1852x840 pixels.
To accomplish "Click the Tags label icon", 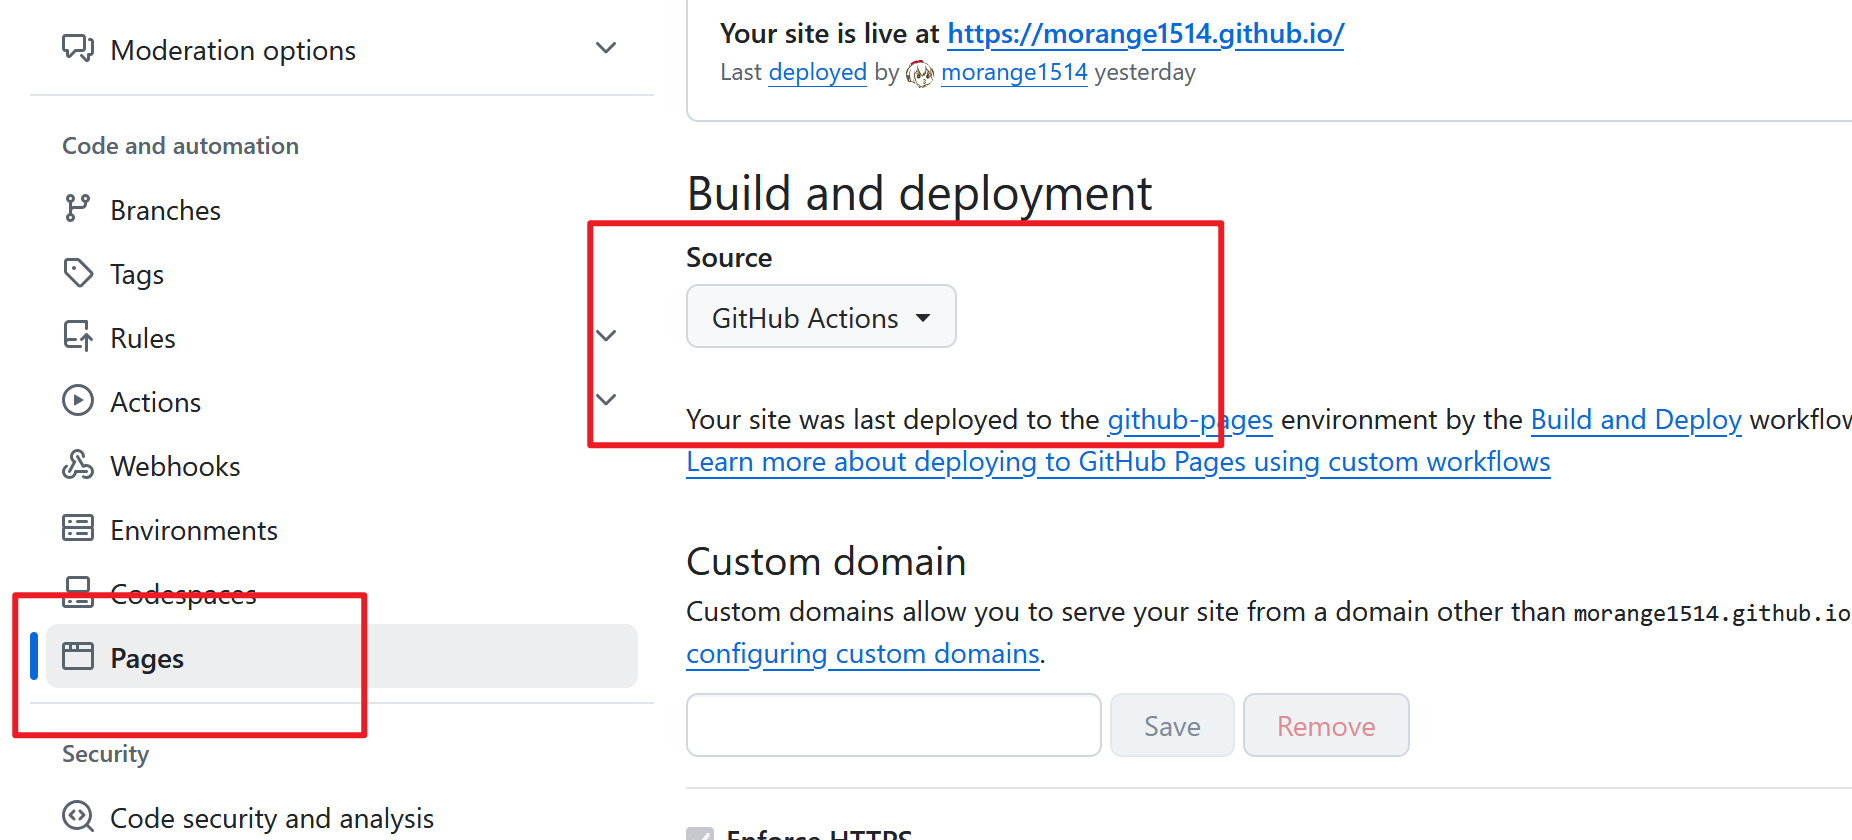I will click(x=78, y=272).
